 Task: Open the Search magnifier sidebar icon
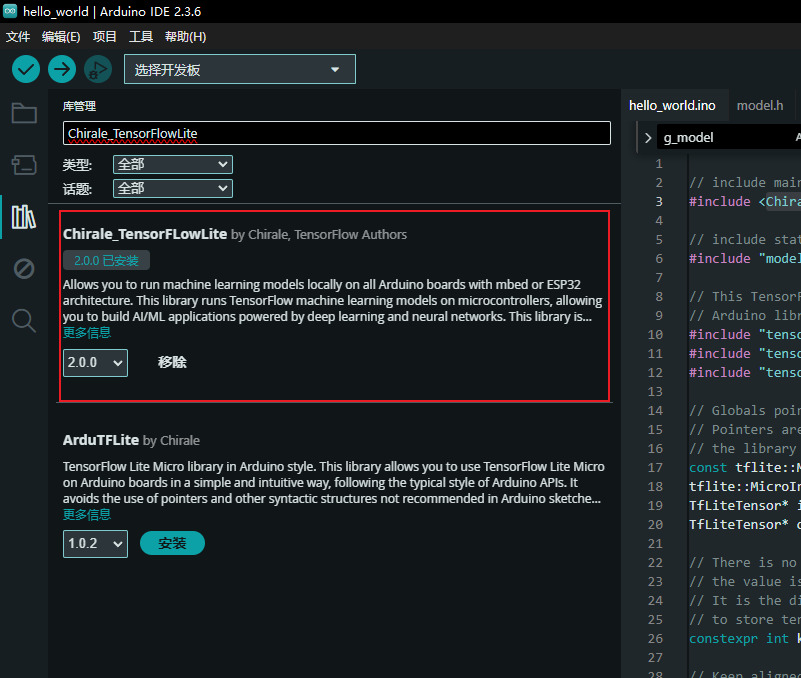pos(24,320)
